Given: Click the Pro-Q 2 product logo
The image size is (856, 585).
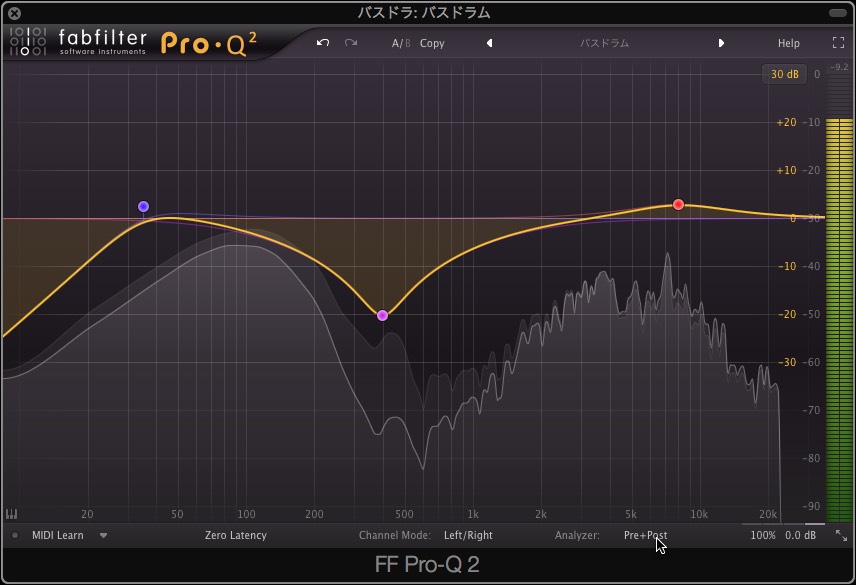Looking at the screenshot, I should click(x=209, y=44).
